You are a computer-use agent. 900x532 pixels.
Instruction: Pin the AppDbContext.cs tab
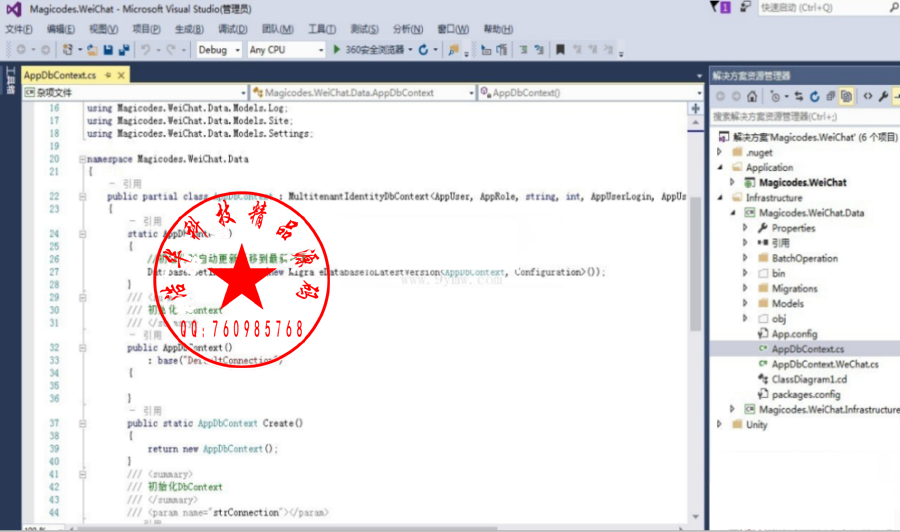[x=108, y=75]
